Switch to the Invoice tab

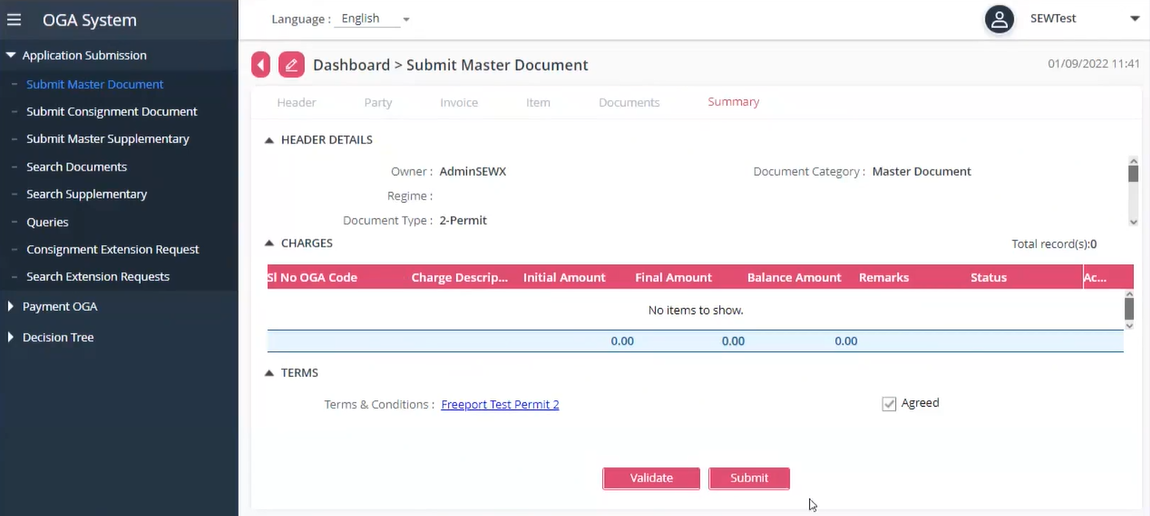tap(459, 103)
